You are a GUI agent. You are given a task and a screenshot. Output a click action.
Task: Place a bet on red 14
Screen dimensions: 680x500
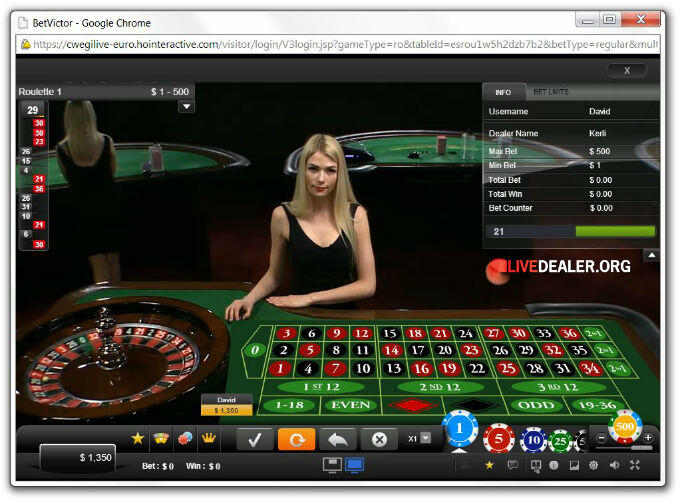391,350
